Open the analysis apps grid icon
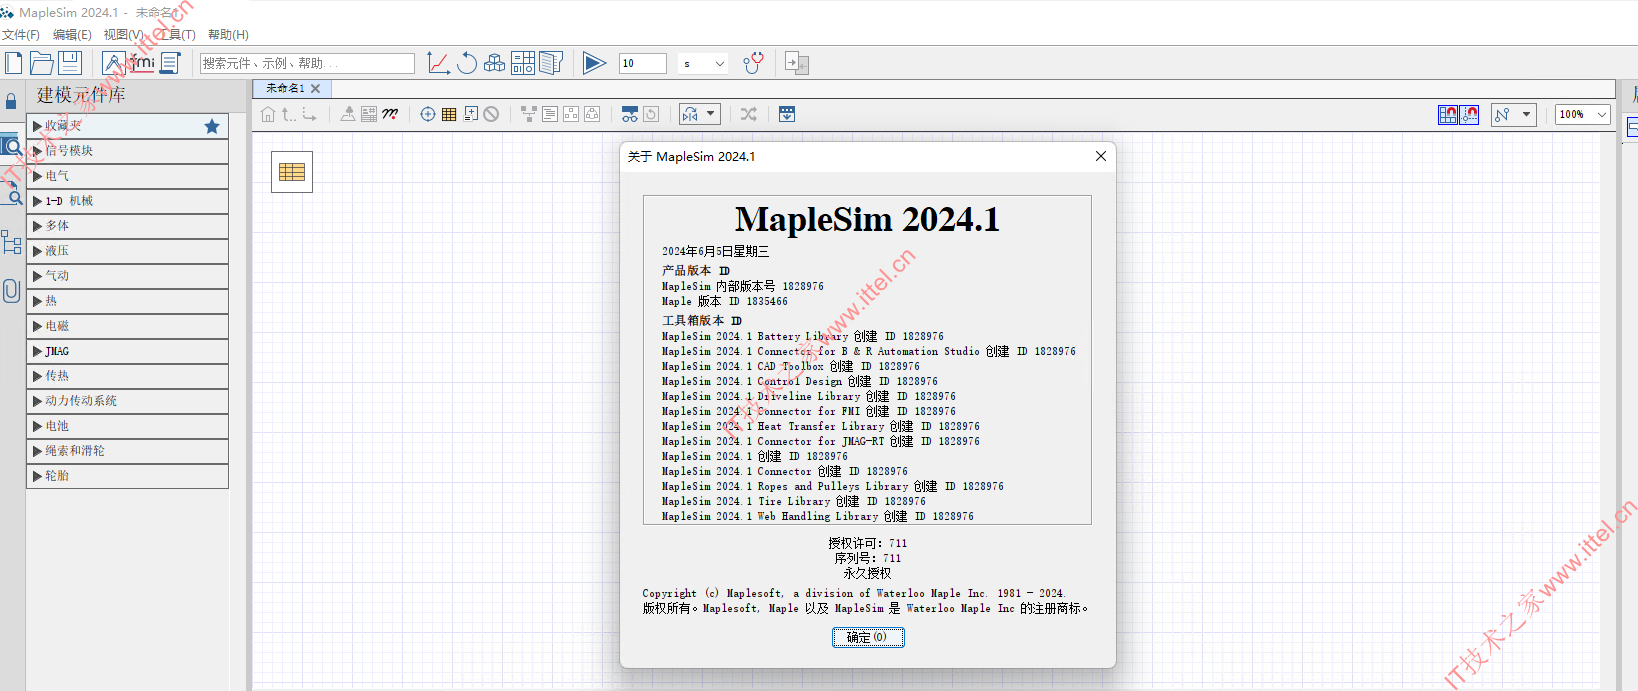This screenshot has width=1638, height=691. coord(523,63)
